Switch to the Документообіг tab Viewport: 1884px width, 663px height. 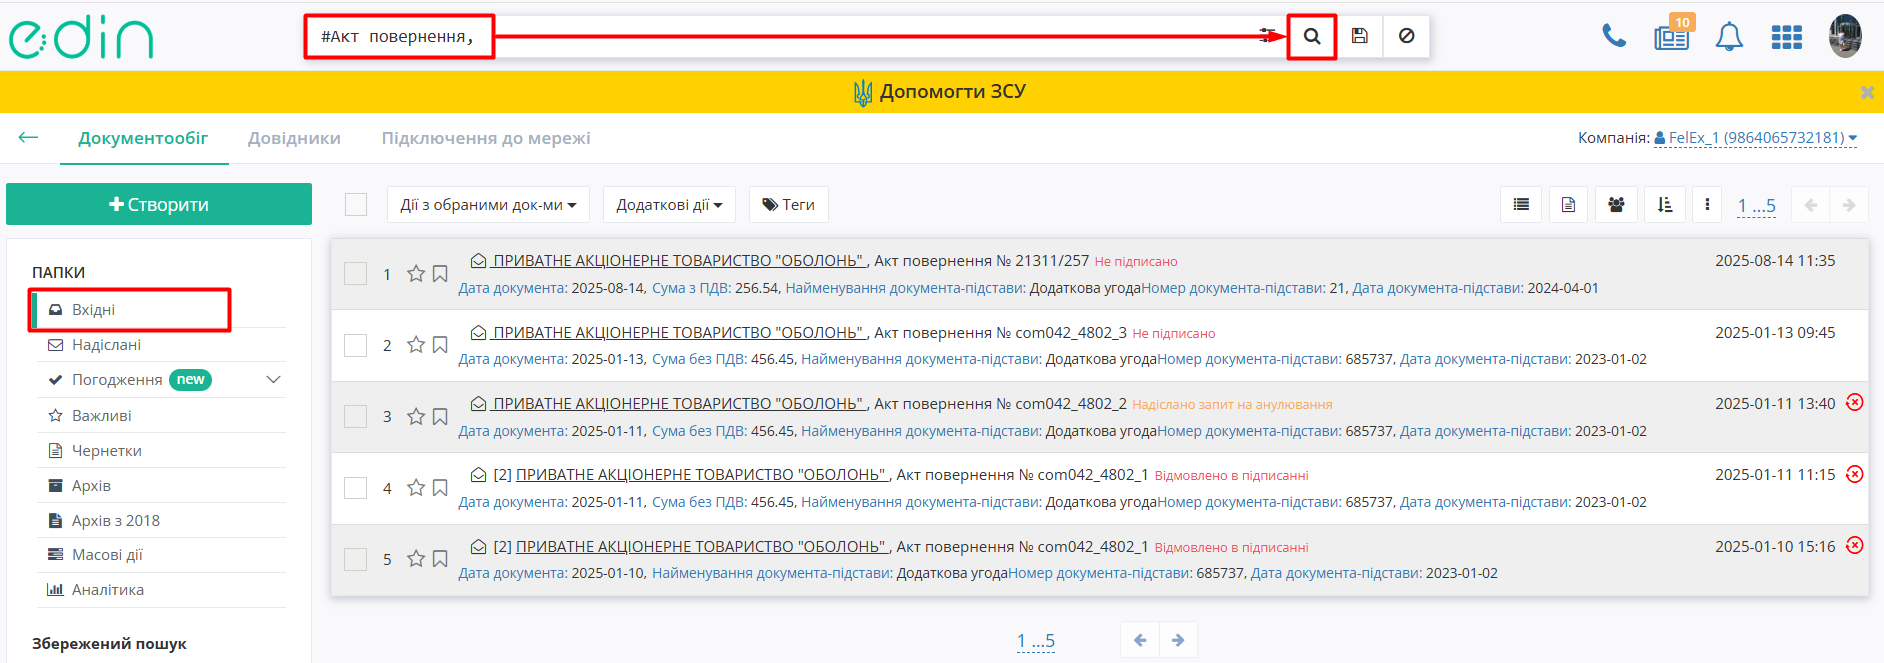(x=143, y=138)
